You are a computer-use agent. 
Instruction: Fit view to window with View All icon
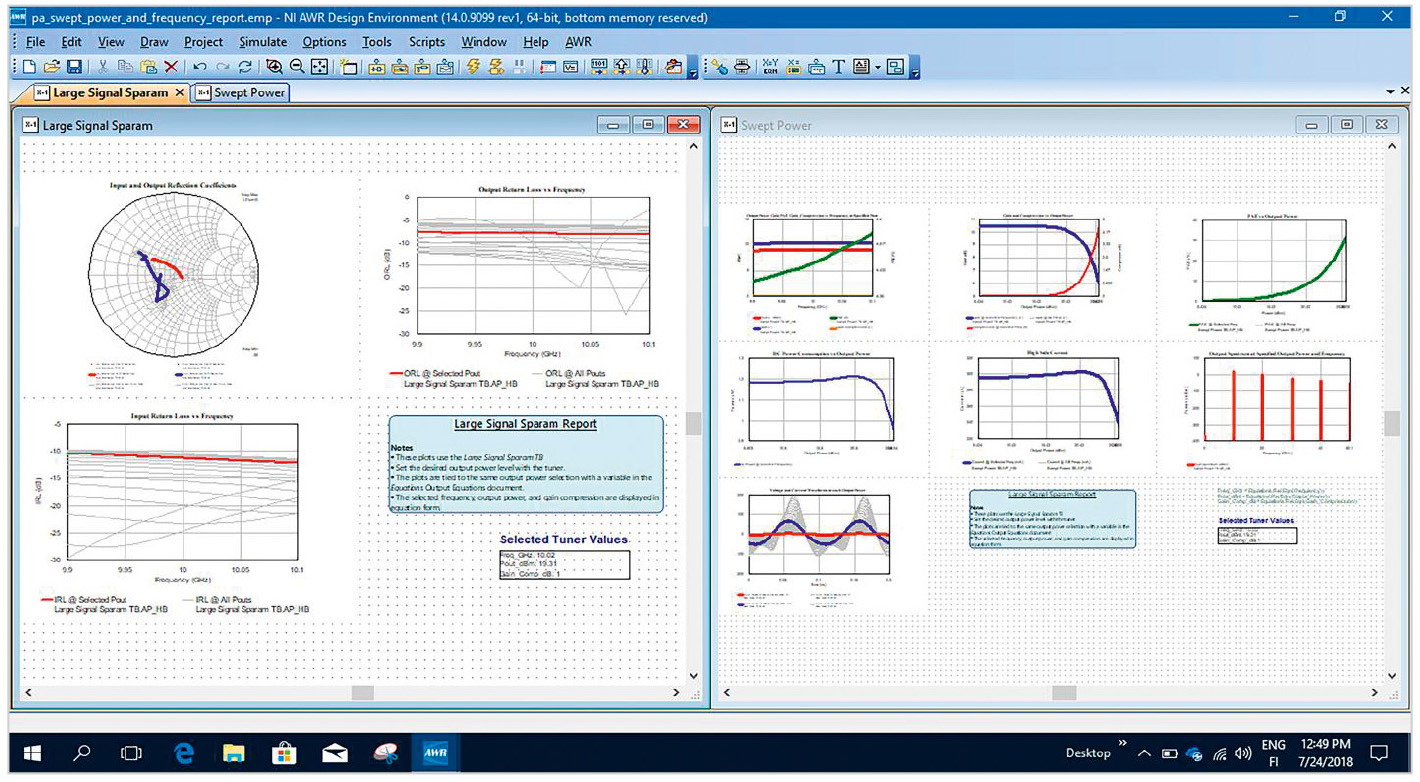[320, 67]
